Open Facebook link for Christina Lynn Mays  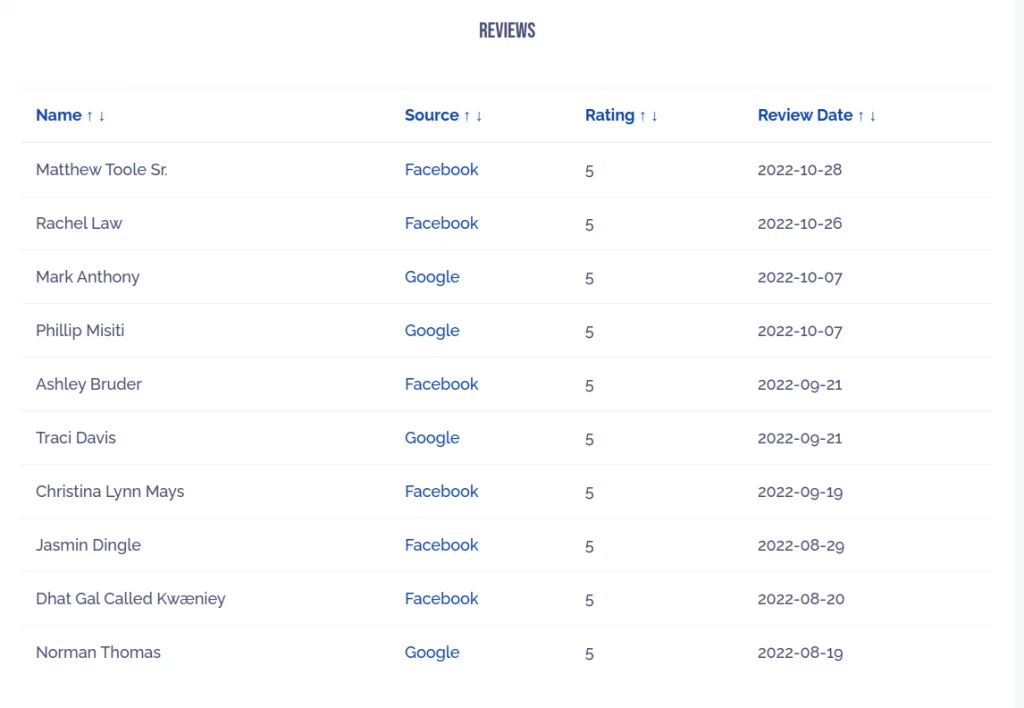click(x=441, y=491)
